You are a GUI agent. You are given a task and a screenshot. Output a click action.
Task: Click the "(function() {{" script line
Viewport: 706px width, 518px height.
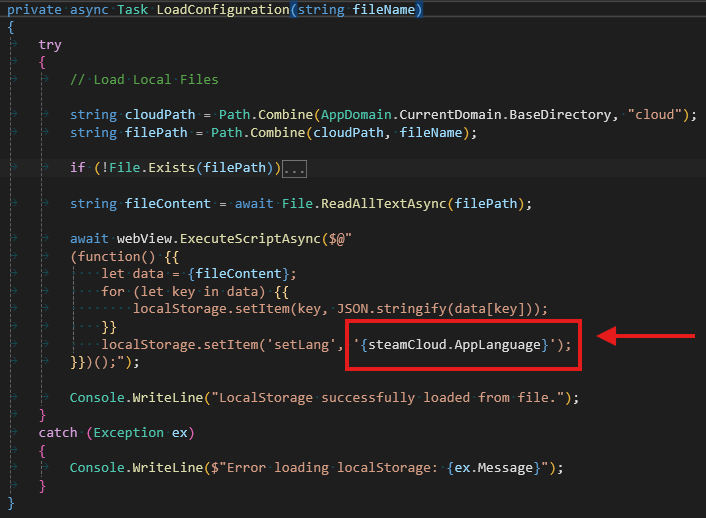click(124, 257)
